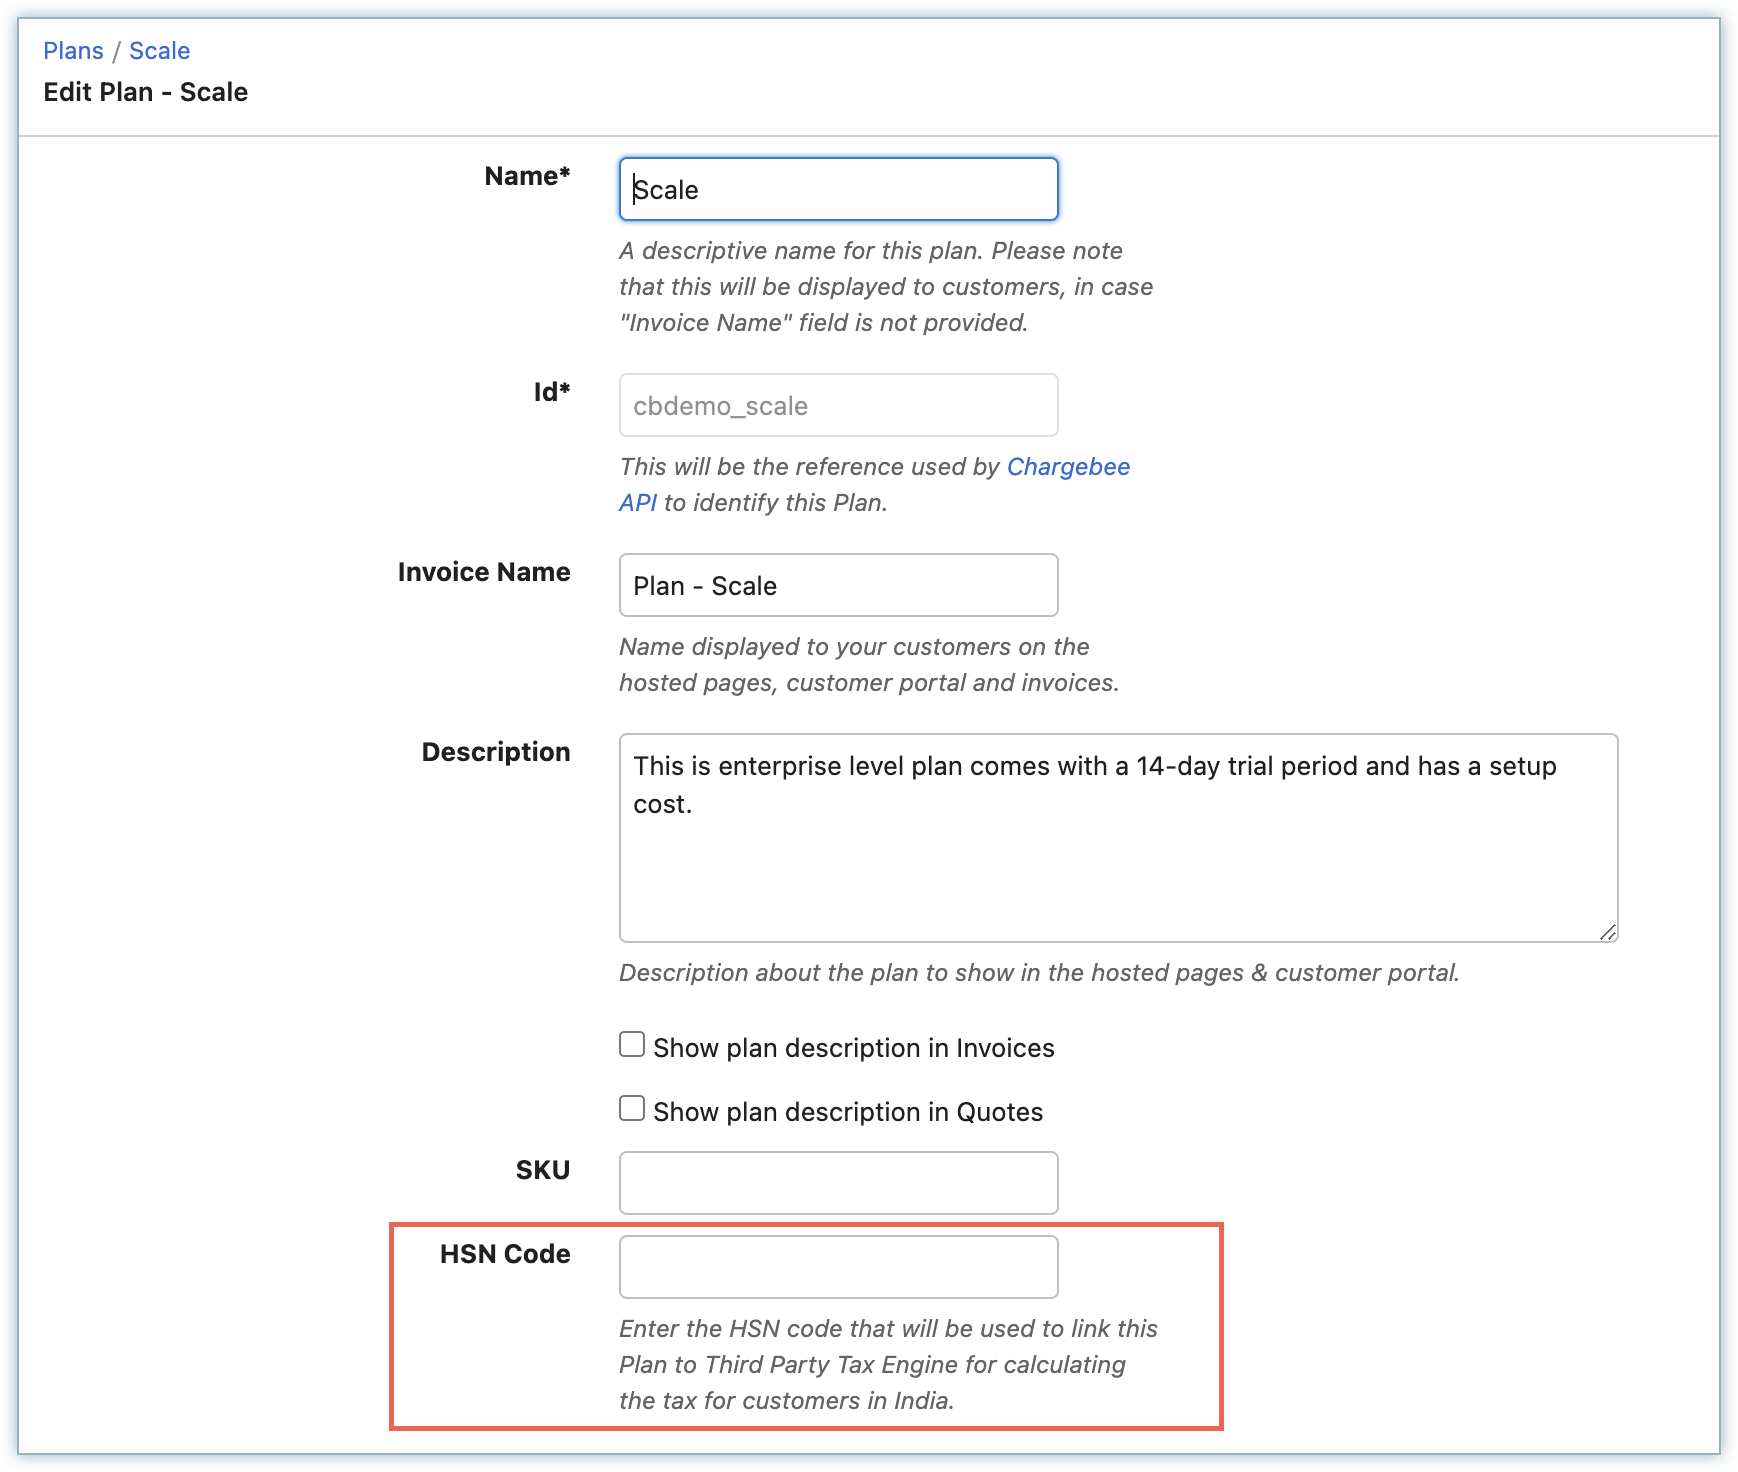The image size is (1738, 1472).
Task: Tick the Show plan description in Quotes checkbox
Action: coord(632,1109)
